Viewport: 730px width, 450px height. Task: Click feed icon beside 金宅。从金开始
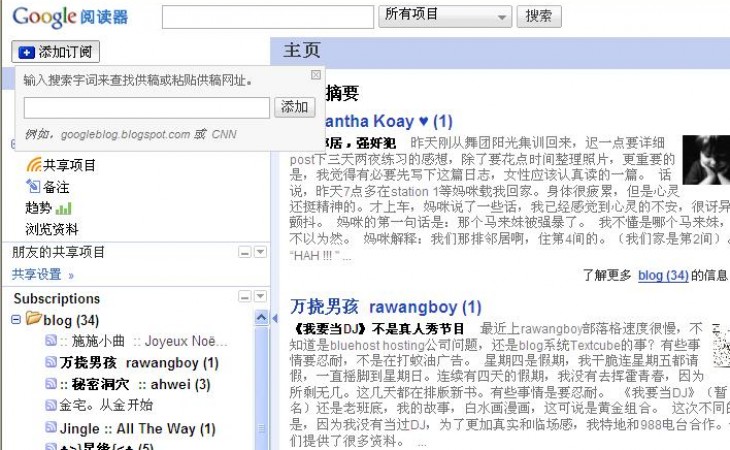click(x=51, y=405)
